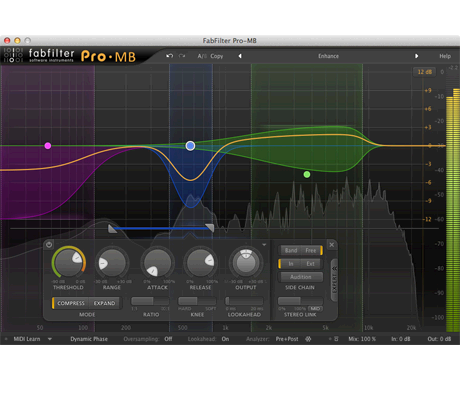Select the green high band dot

(307, 174)
